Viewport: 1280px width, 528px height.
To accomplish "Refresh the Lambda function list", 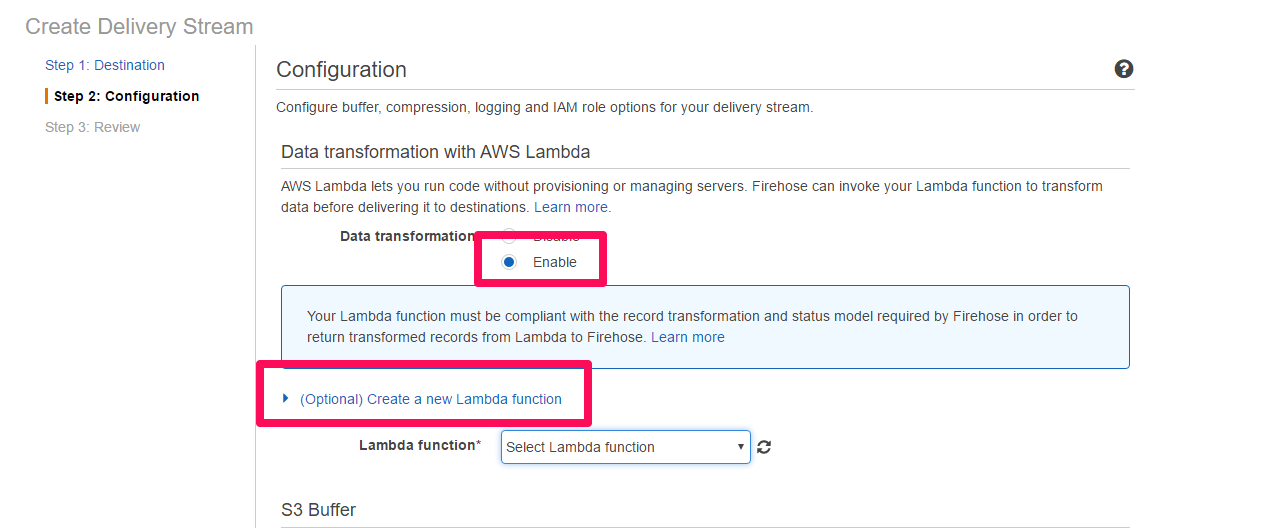I will tap(764, 447).
